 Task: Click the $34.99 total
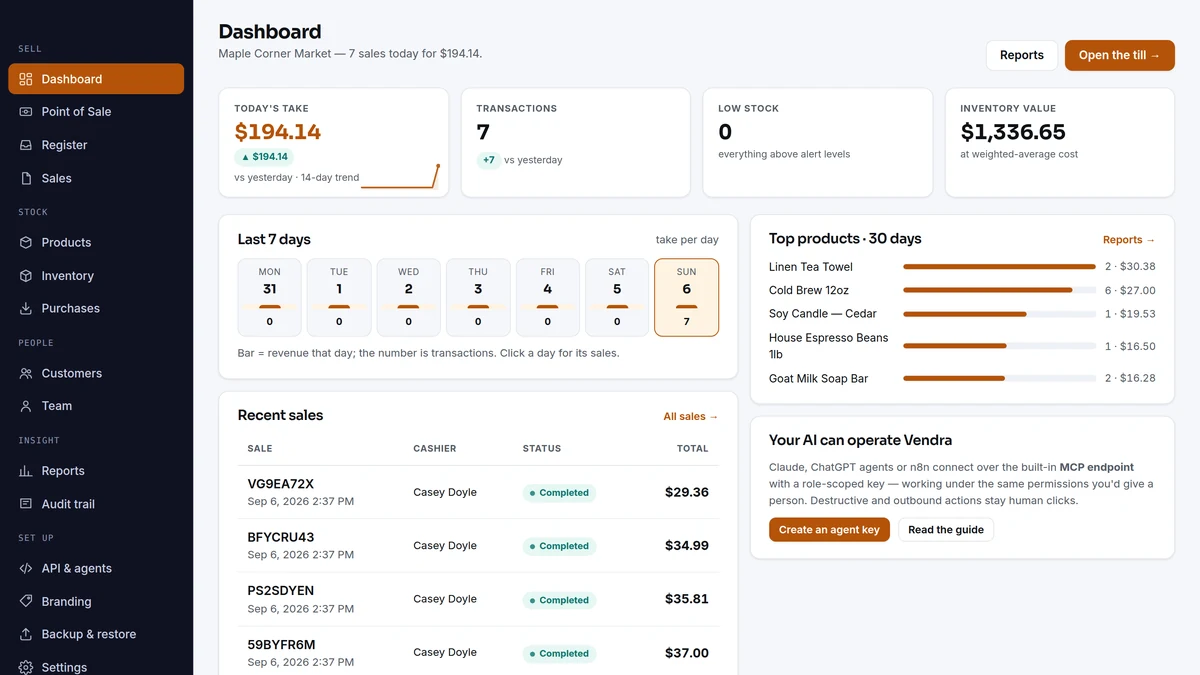[687, 546]
